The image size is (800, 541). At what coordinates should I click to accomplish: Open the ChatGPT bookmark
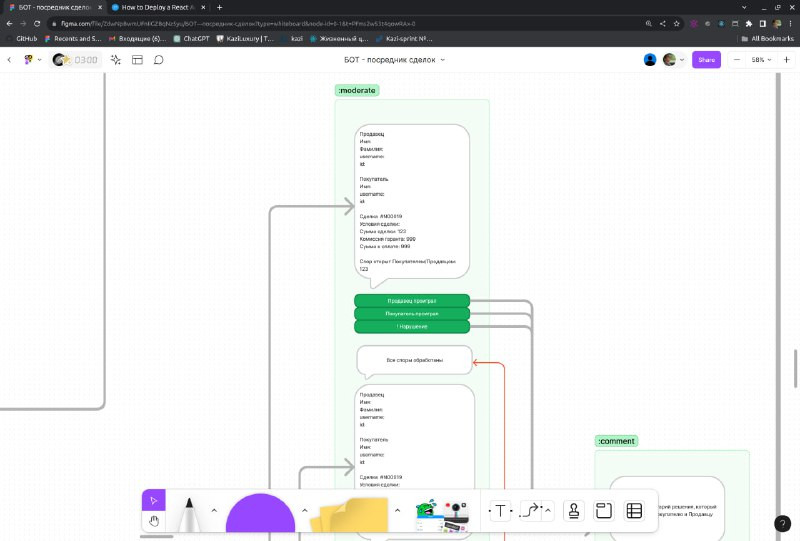pos(192,38)
